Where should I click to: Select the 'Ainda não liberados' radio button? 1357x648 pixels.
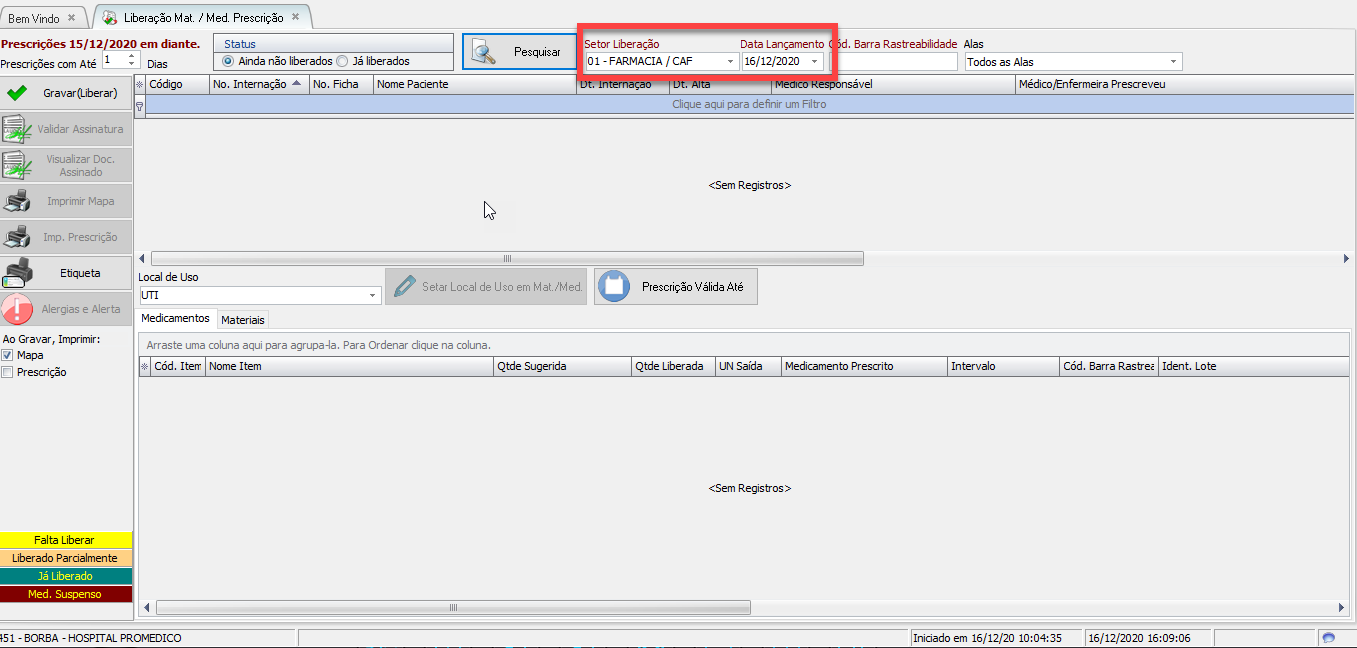[229, 61]
